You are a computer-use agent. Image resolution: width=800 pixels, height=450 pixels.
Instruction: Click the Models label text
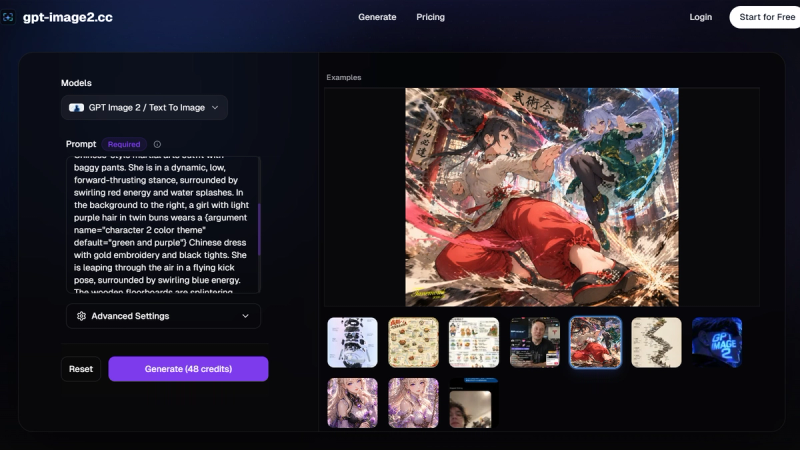(77, 83)
